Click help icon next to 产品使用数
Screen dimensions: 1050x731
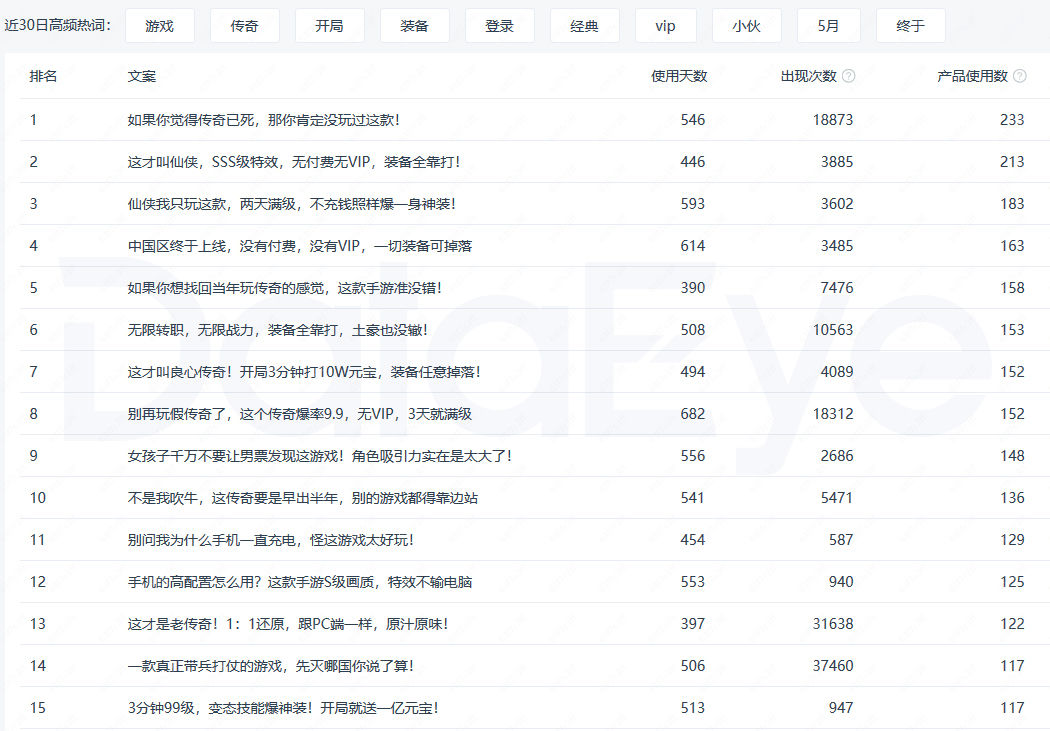coord(1020,76)
